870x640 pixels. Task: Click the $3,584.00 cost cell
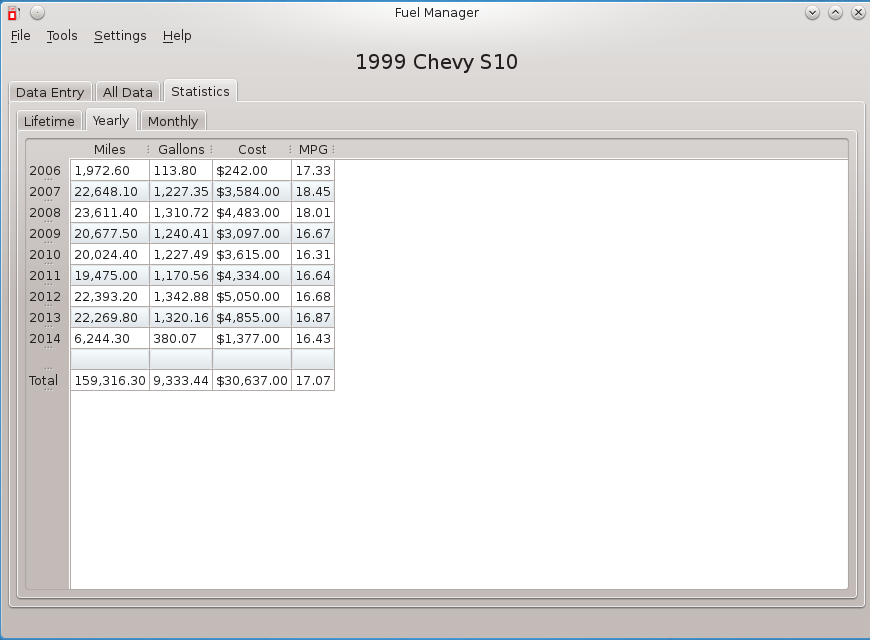pos(252,192)
